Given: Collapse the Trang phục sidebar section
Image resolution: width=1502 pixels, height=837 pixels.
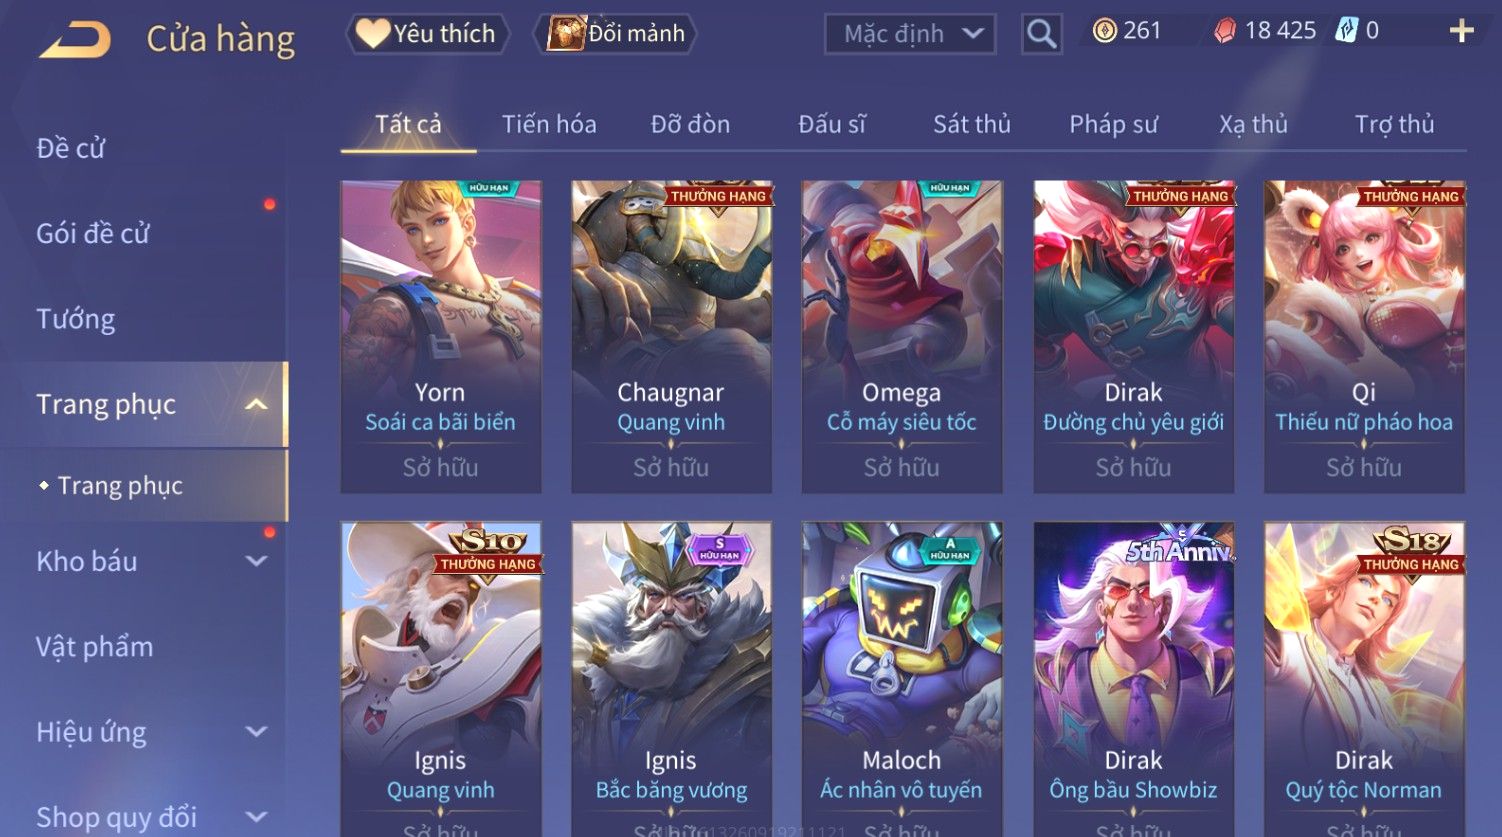Looking at the screenshot, I should point(256,404).
